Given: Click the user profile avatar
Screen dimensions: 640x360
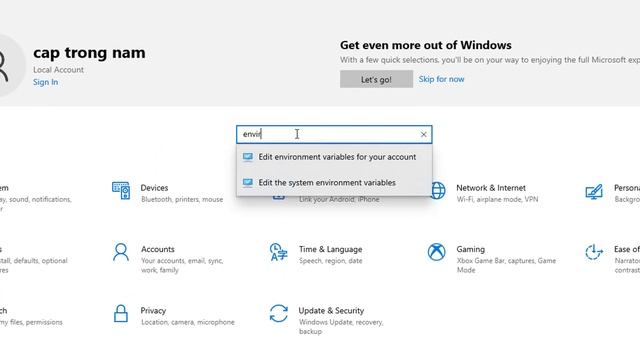Looking at the screenshot, I should pos(6,65).
